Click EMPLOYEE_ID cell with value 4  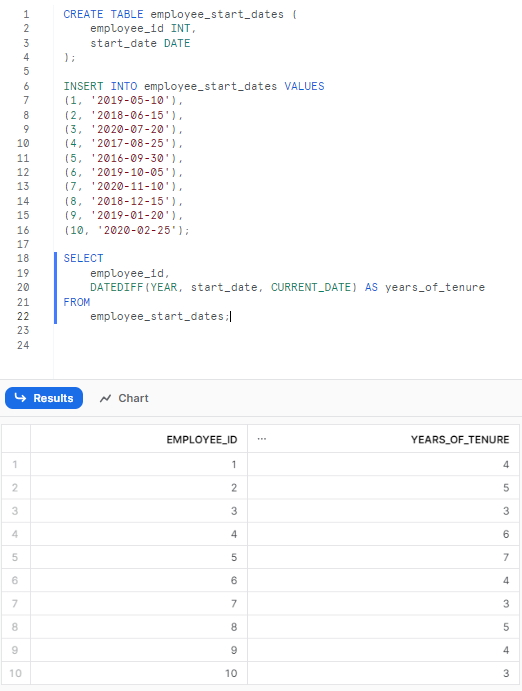pos(139,534)
